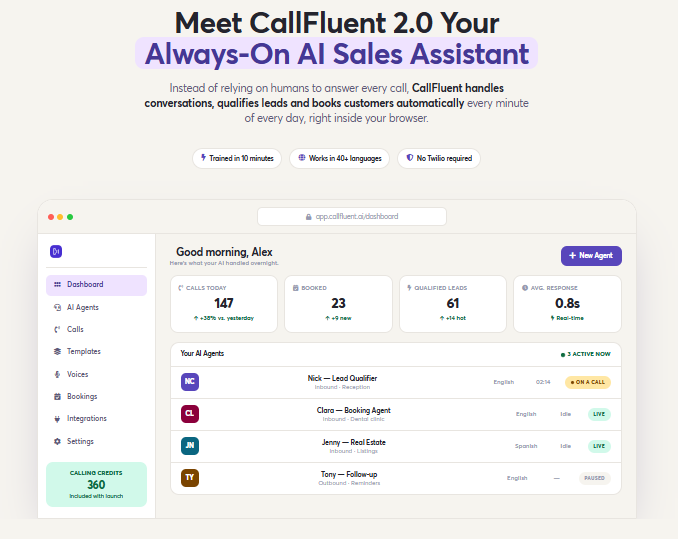Click the globe icon in languages pill
This screenshot has height=539, width=678.
point(302,158)
